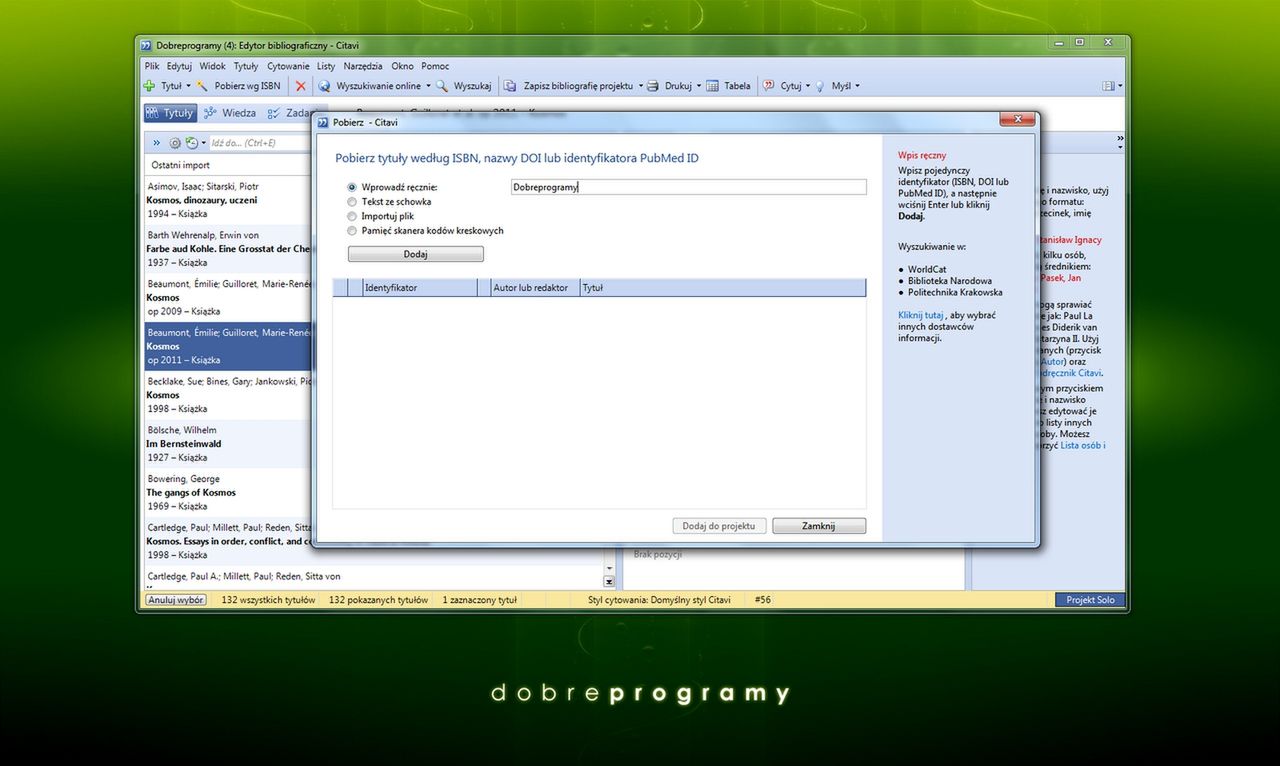The height and width of the screenshot is (766, 1280).
Task: Select Asimov Kosmos, dinozaury, uczeni entry
Action: [228, 200]
